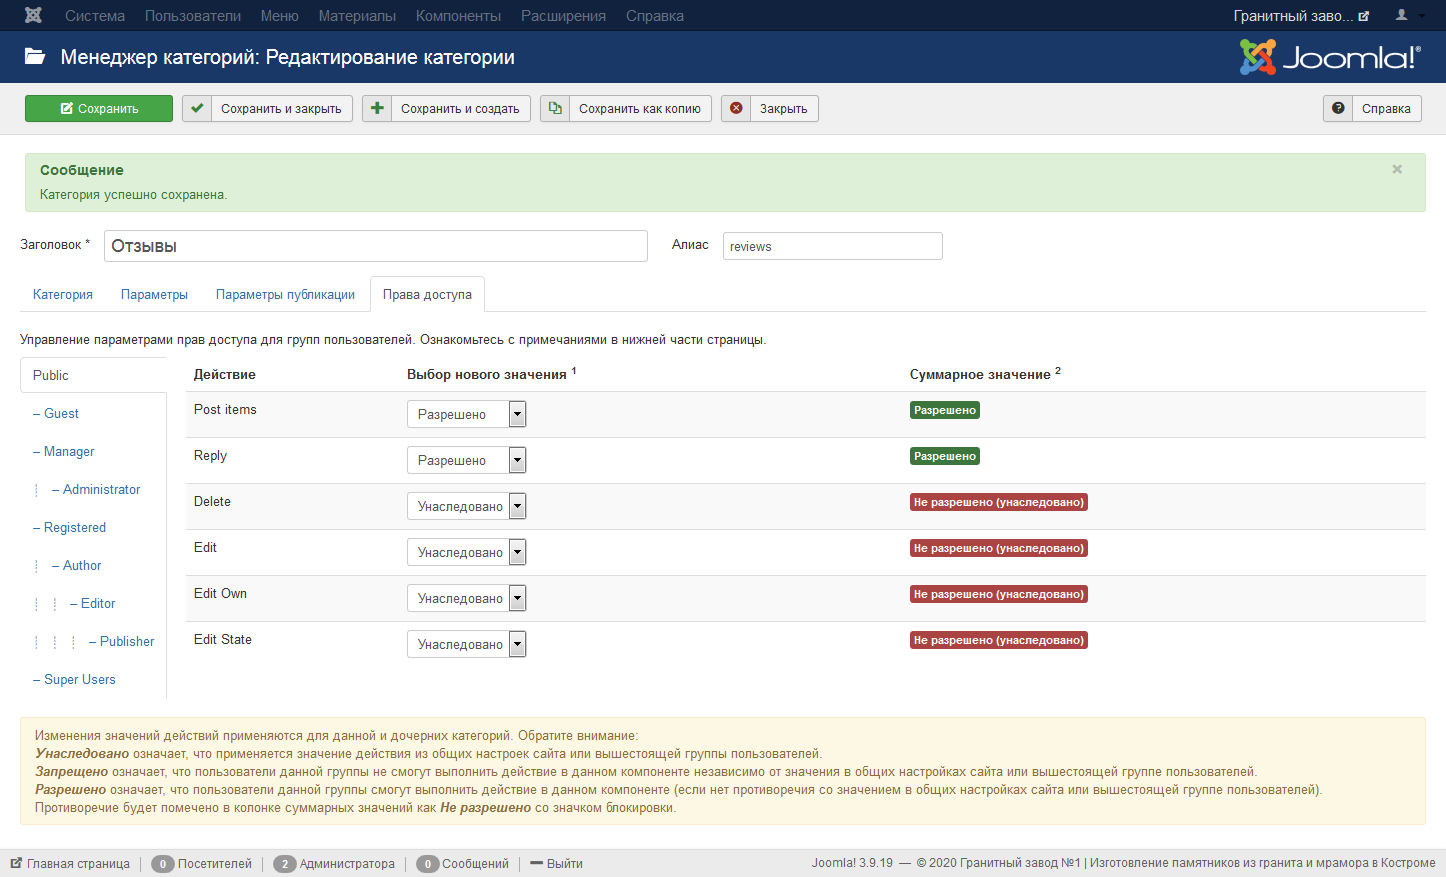The image size is (1446, 877).
Task: Click the Сохранить как копию button
Action: [x=626, y=109]
